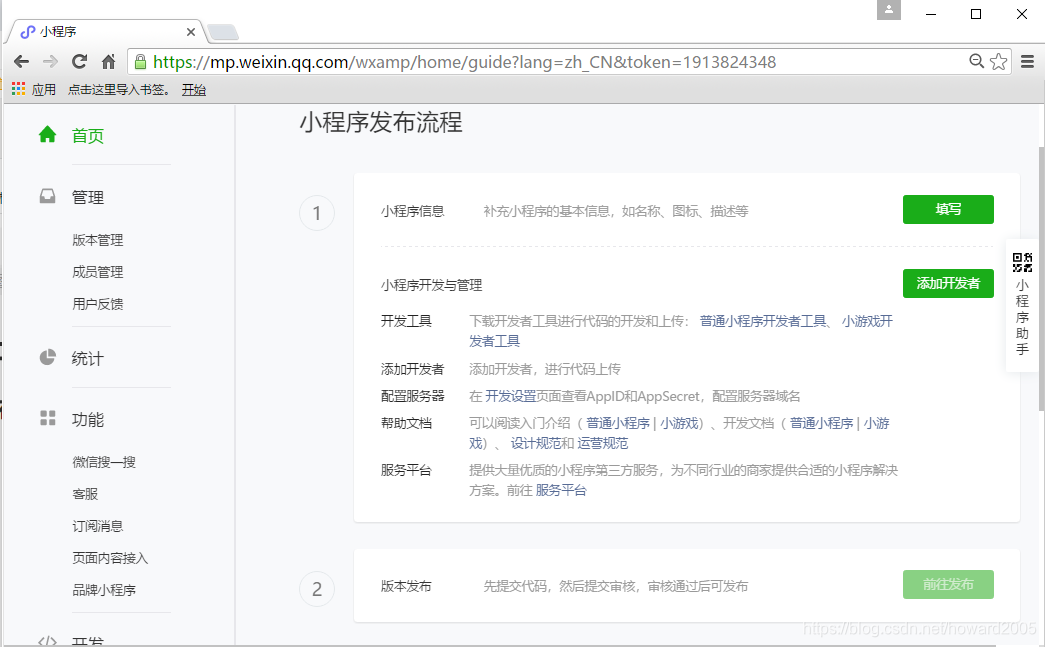Click the 小程序助手 side tab
1046x647 pixels.
point(1022,305)
